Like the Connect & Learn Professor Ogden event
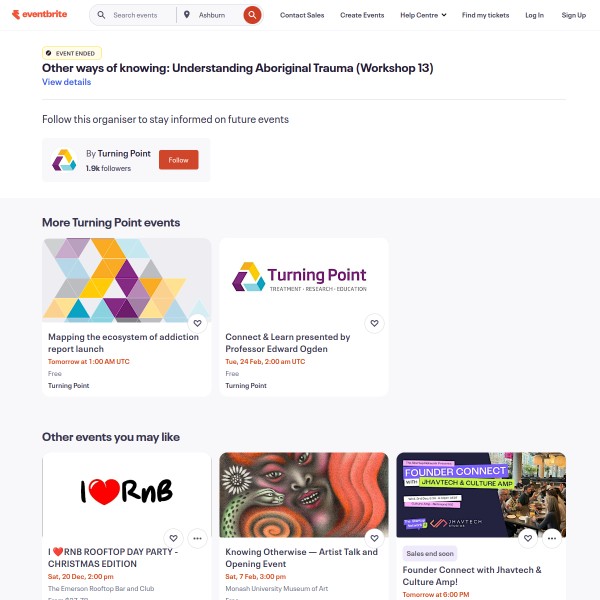 point(374,323)
